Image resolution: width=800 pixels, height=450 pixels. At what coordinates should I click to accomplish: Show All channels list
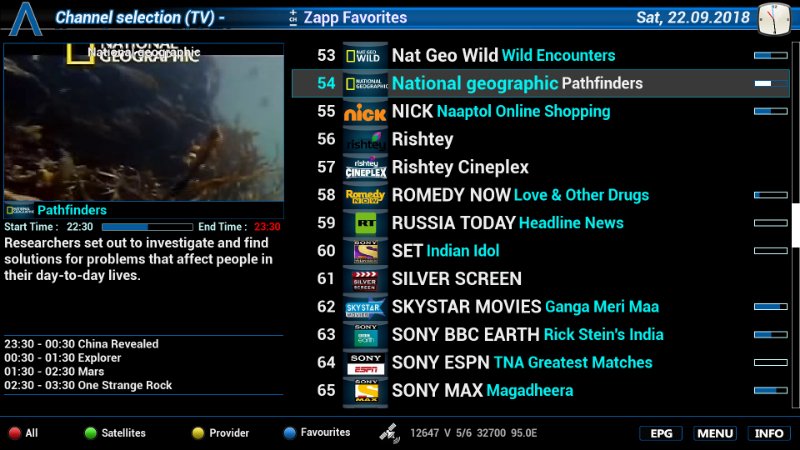coord(32,433)
